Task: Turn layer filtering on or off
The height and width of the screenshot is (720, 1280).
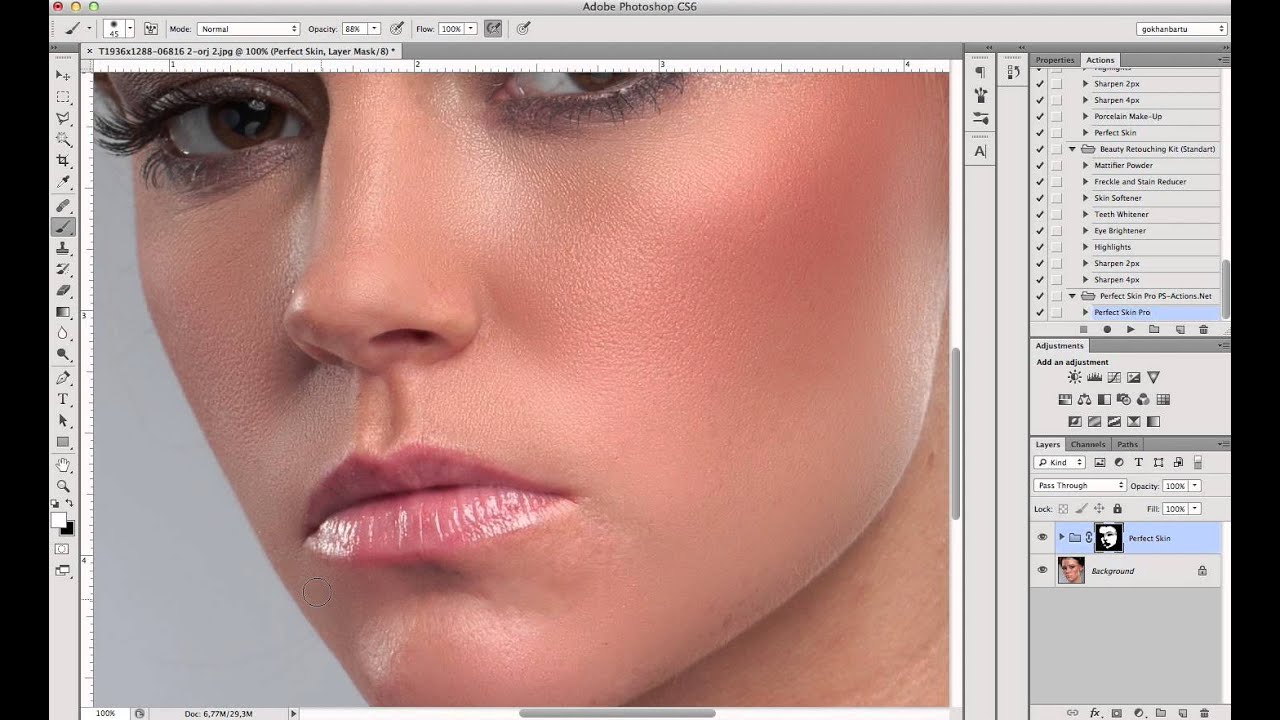Action: coord(1197,462)
